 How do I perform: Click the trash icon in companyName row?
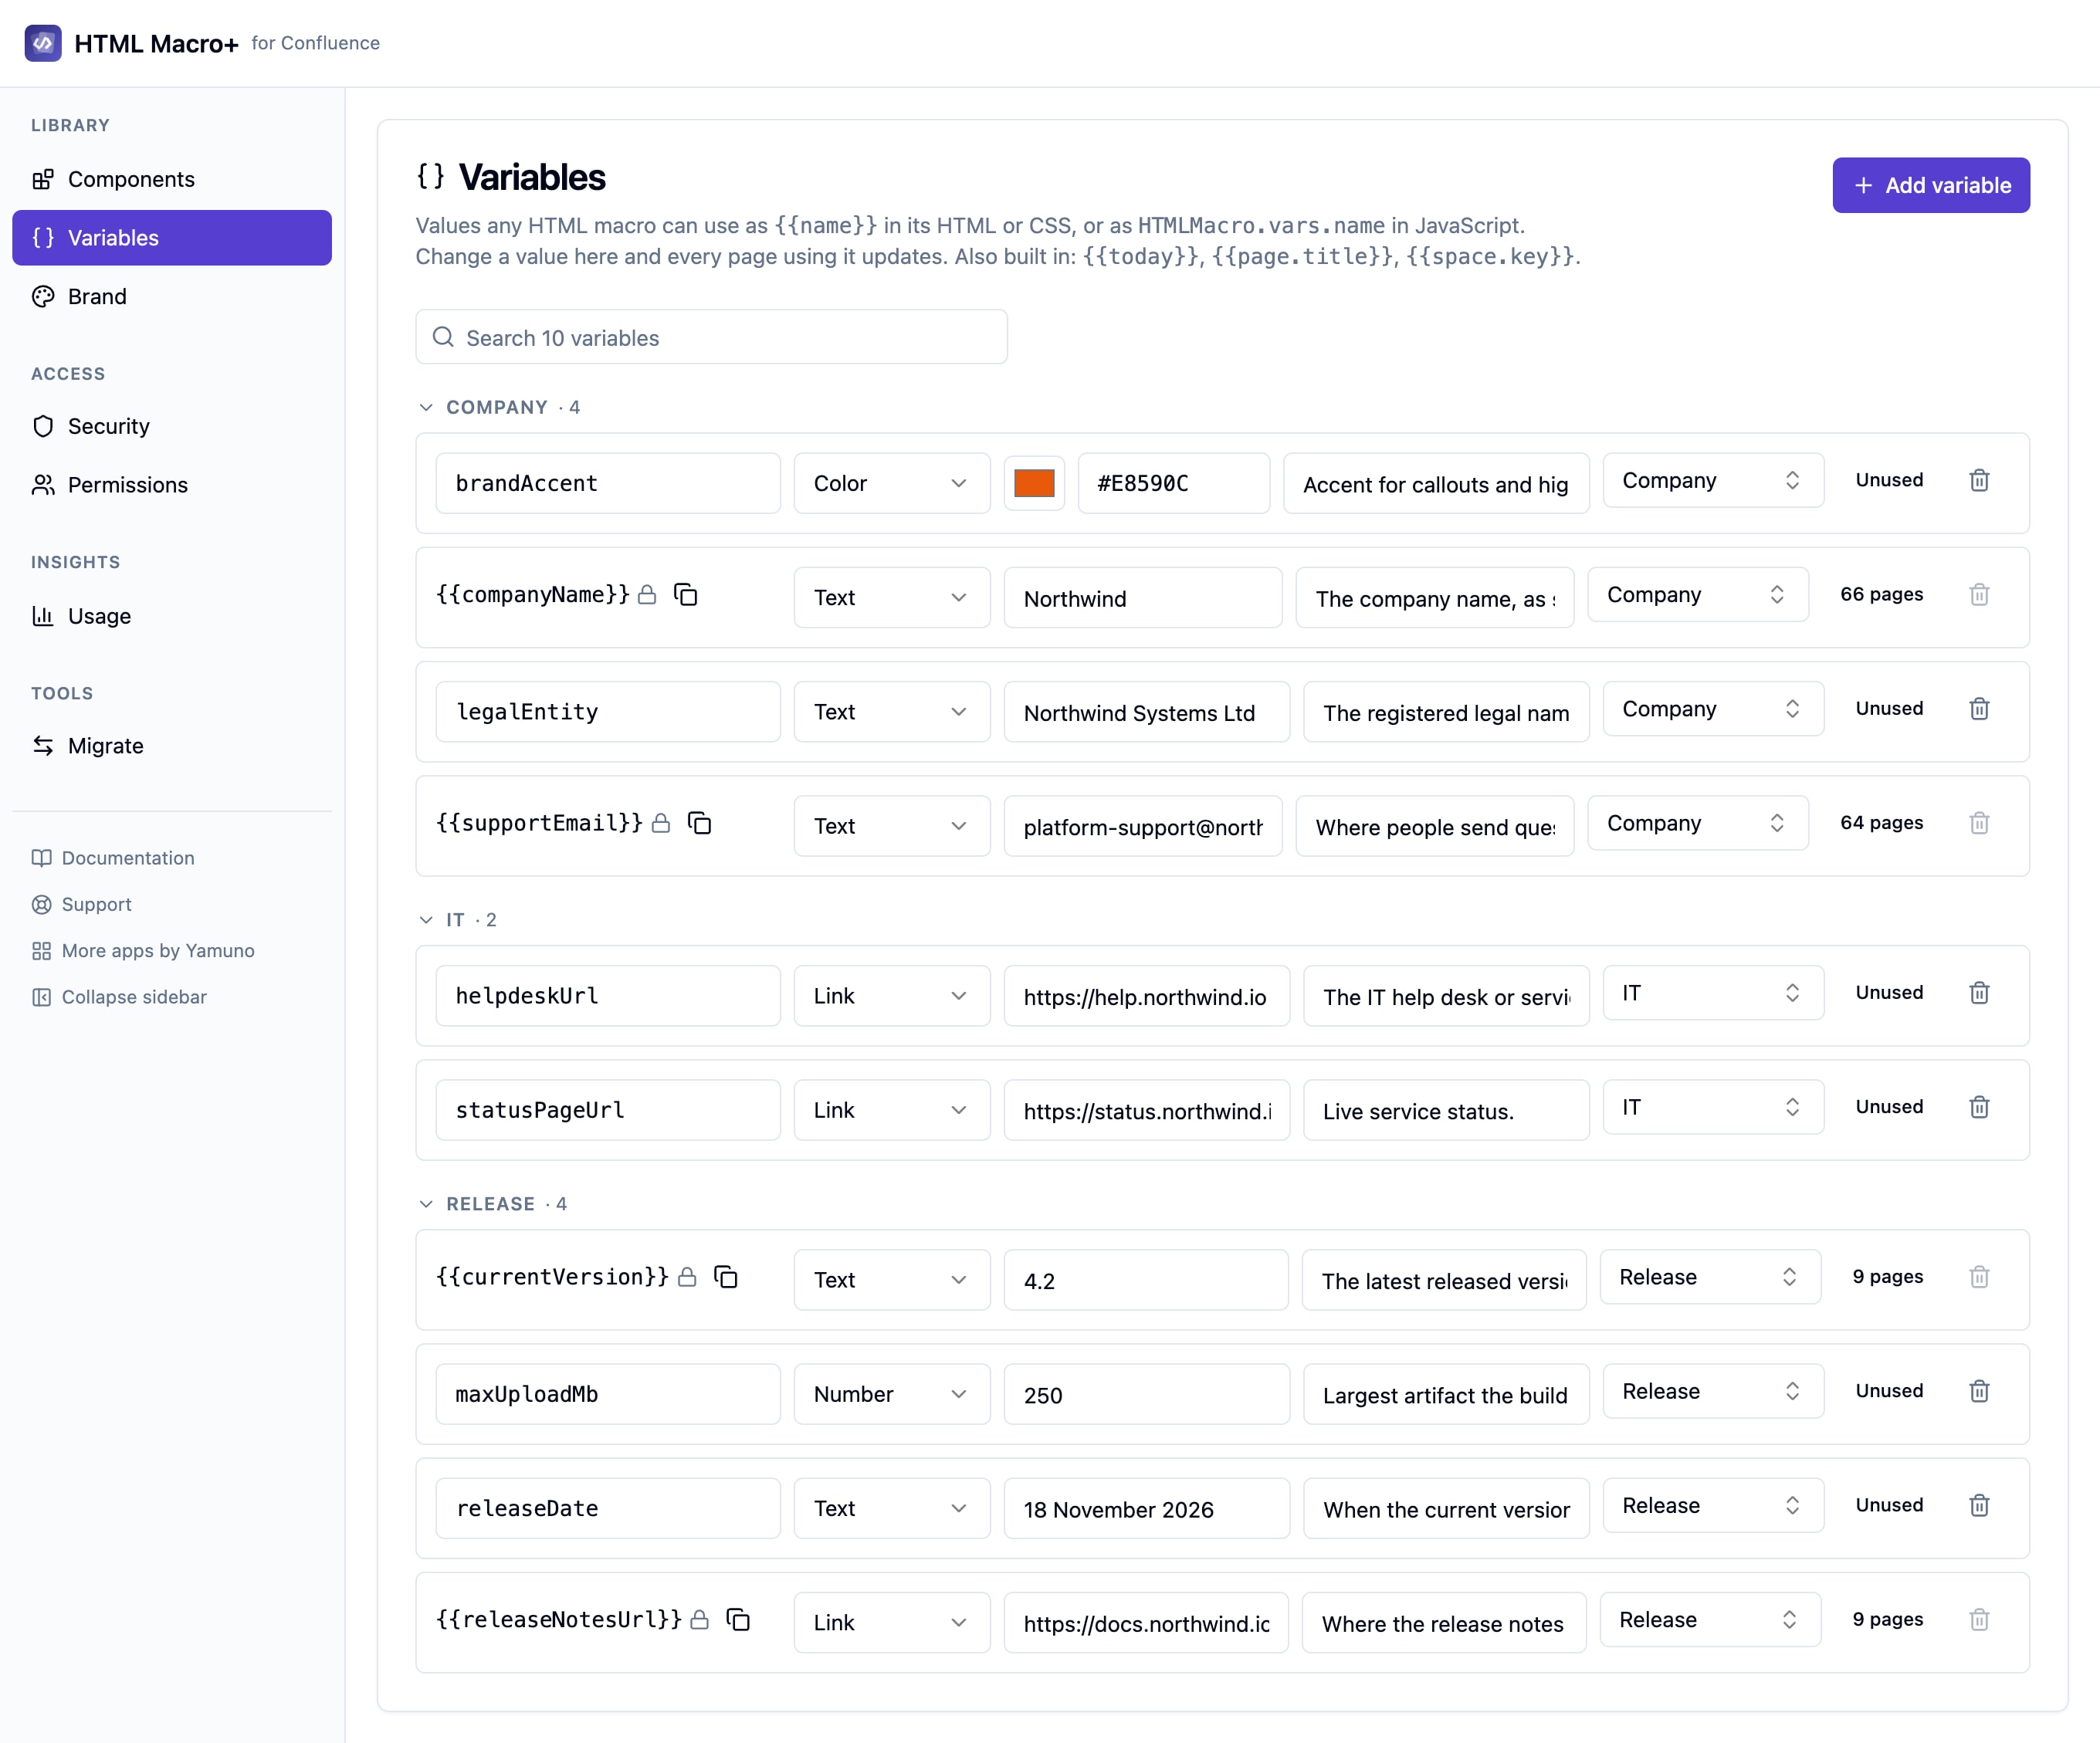click(1979, 595)
